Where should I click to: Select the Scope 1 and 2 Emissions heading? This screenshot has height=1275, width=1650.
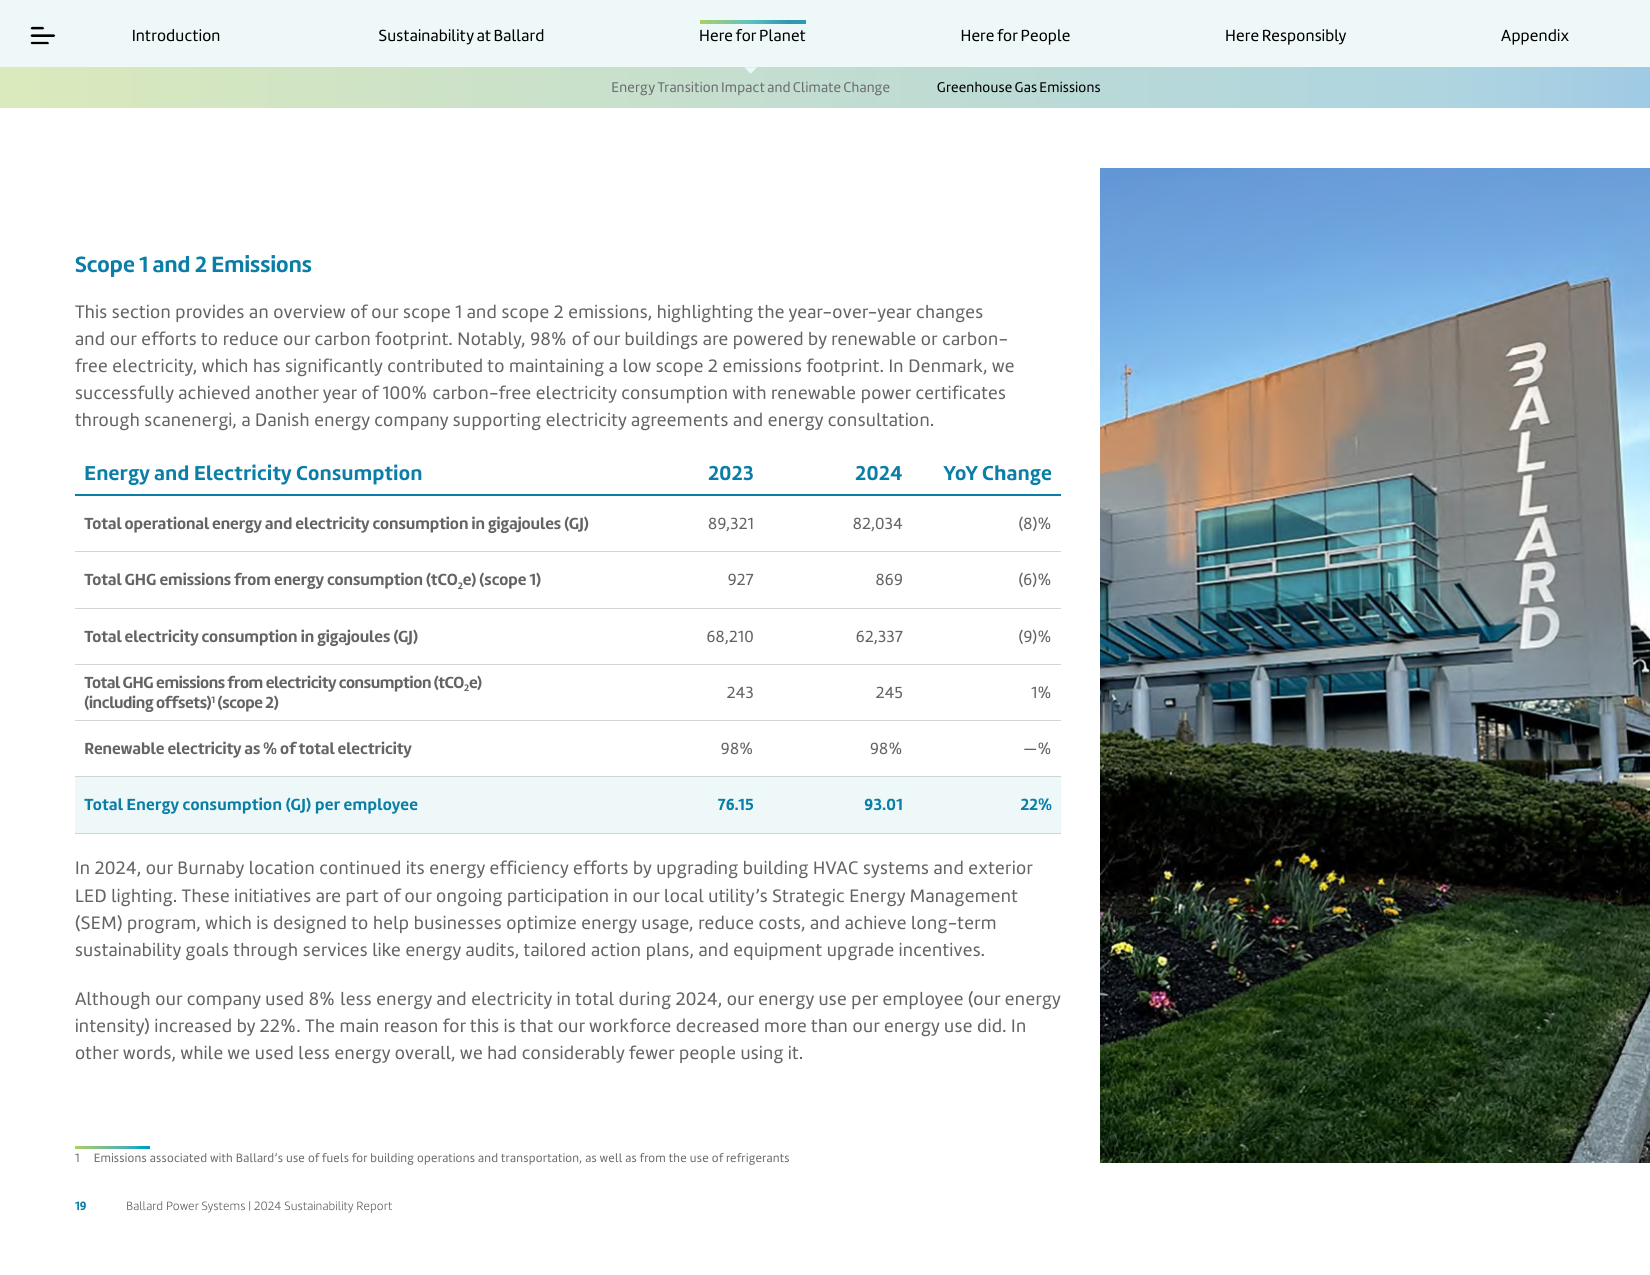coord(193,265)
